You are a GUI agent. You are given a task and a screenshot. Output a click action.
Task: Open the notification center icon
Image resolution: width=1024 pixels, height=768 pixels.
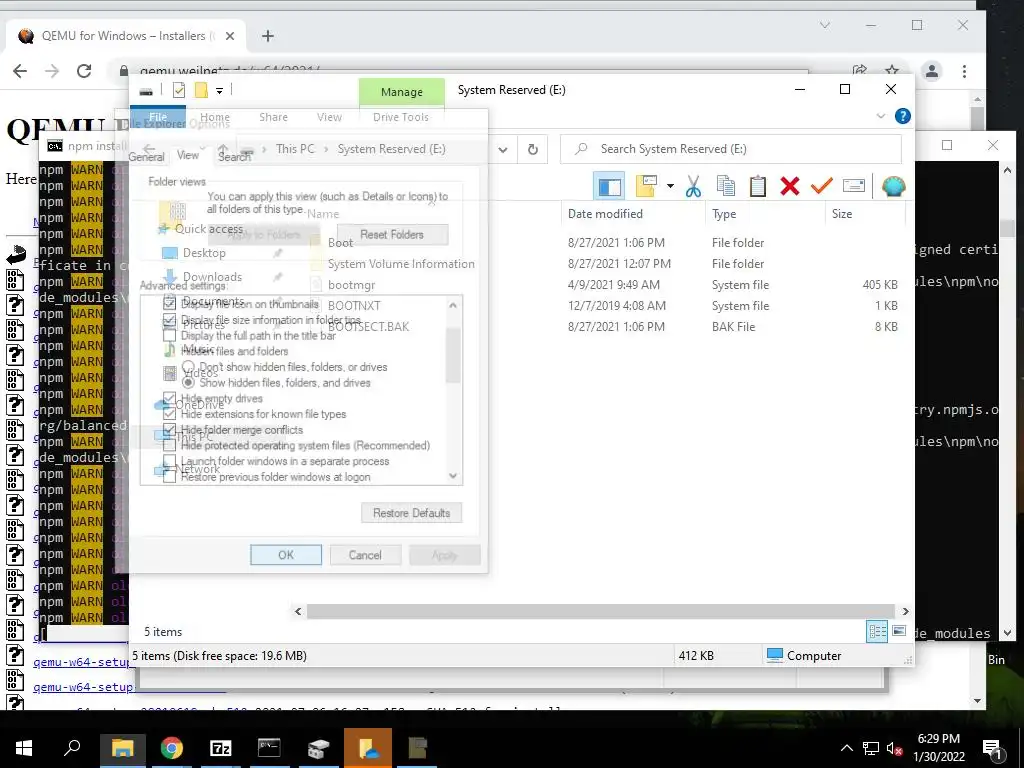pos(992,748)
